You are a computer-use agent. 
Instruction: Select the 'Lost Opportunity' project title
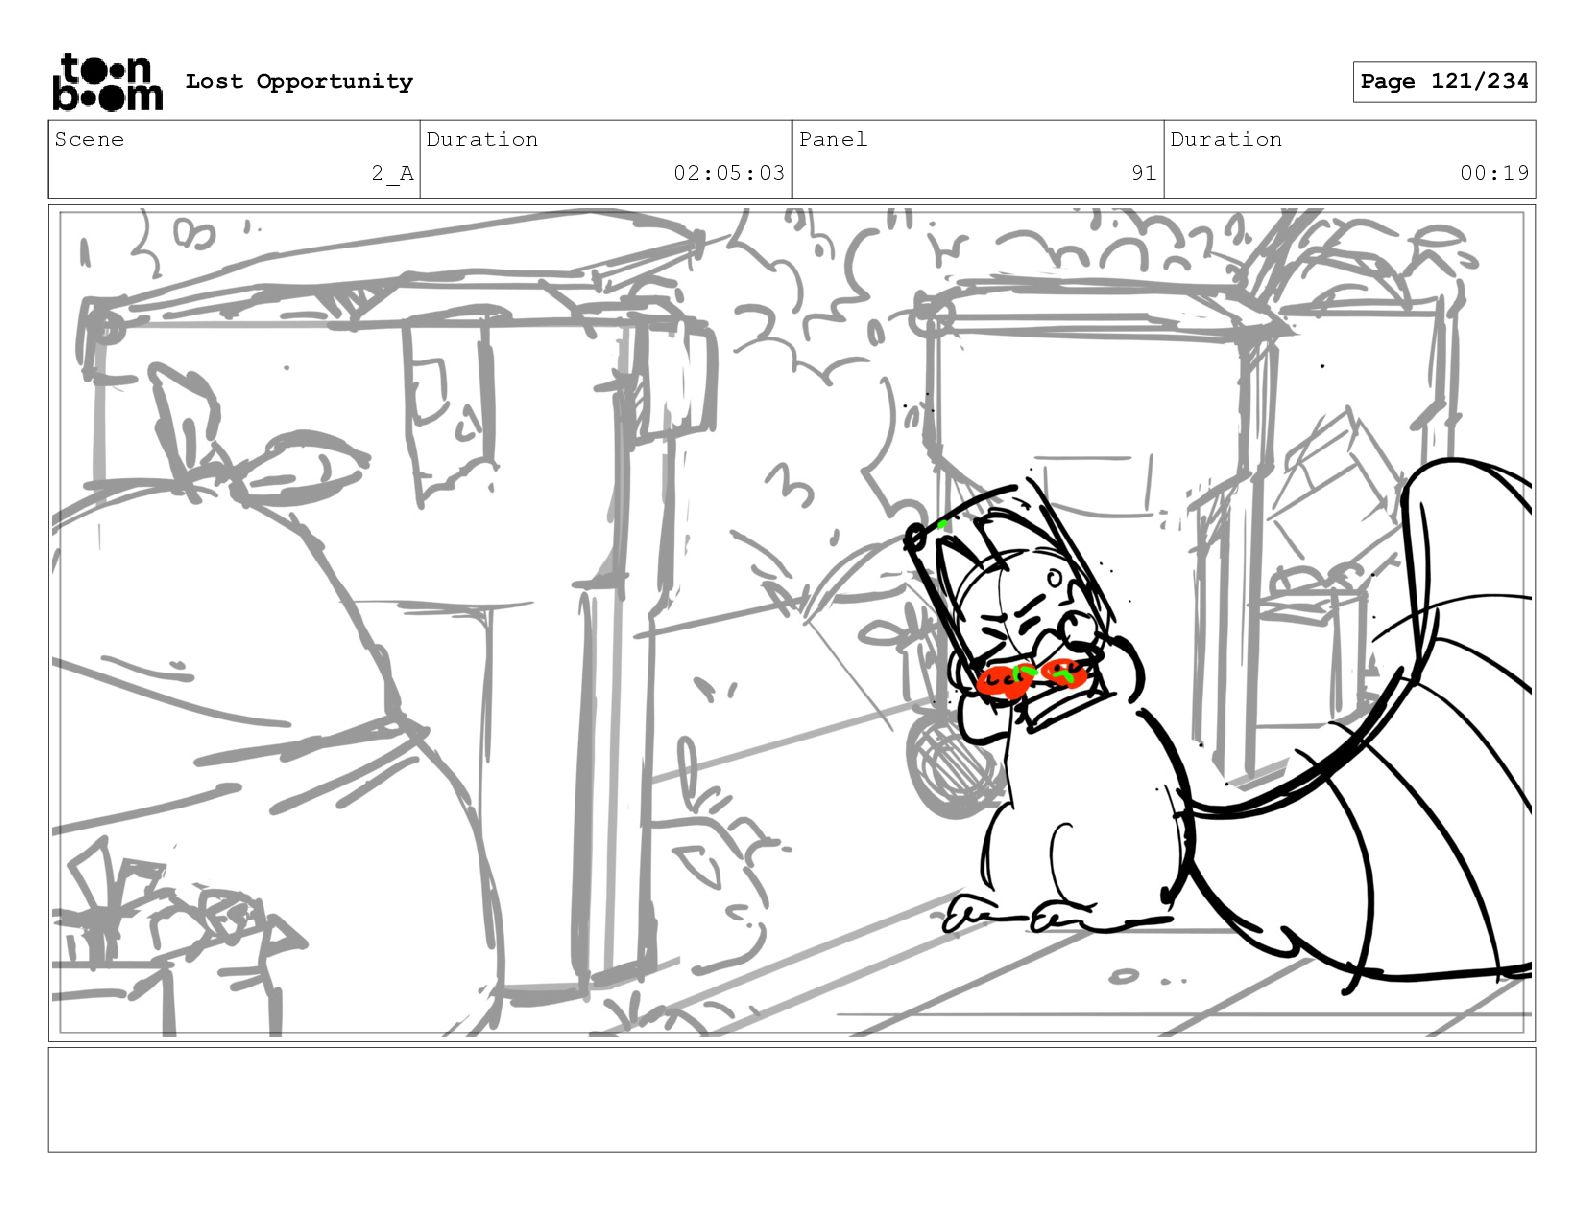[x=299, y=82]
